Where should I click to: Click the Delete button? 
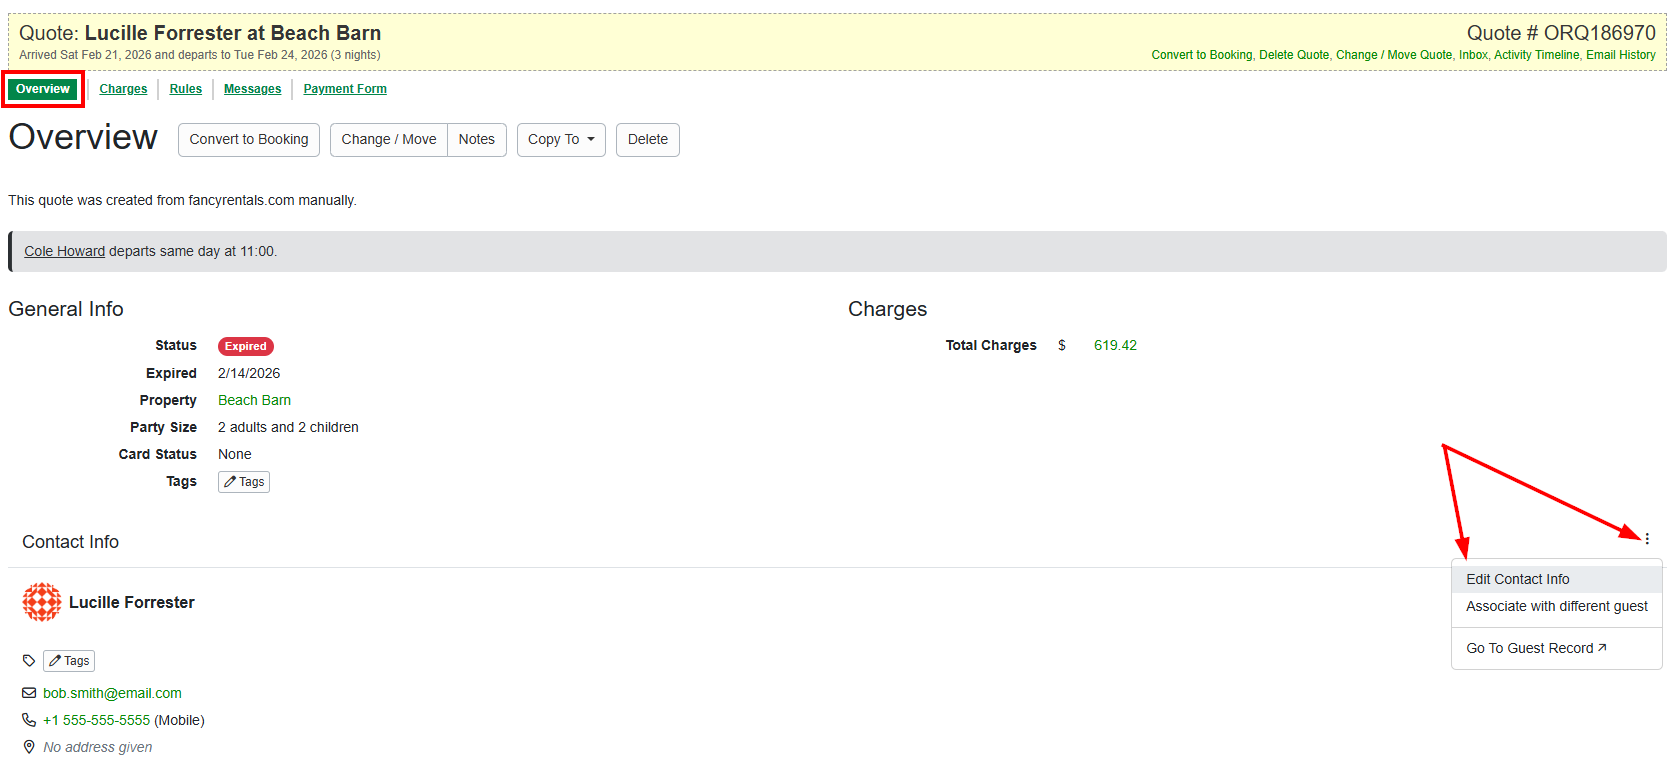(x=648, y=140)
